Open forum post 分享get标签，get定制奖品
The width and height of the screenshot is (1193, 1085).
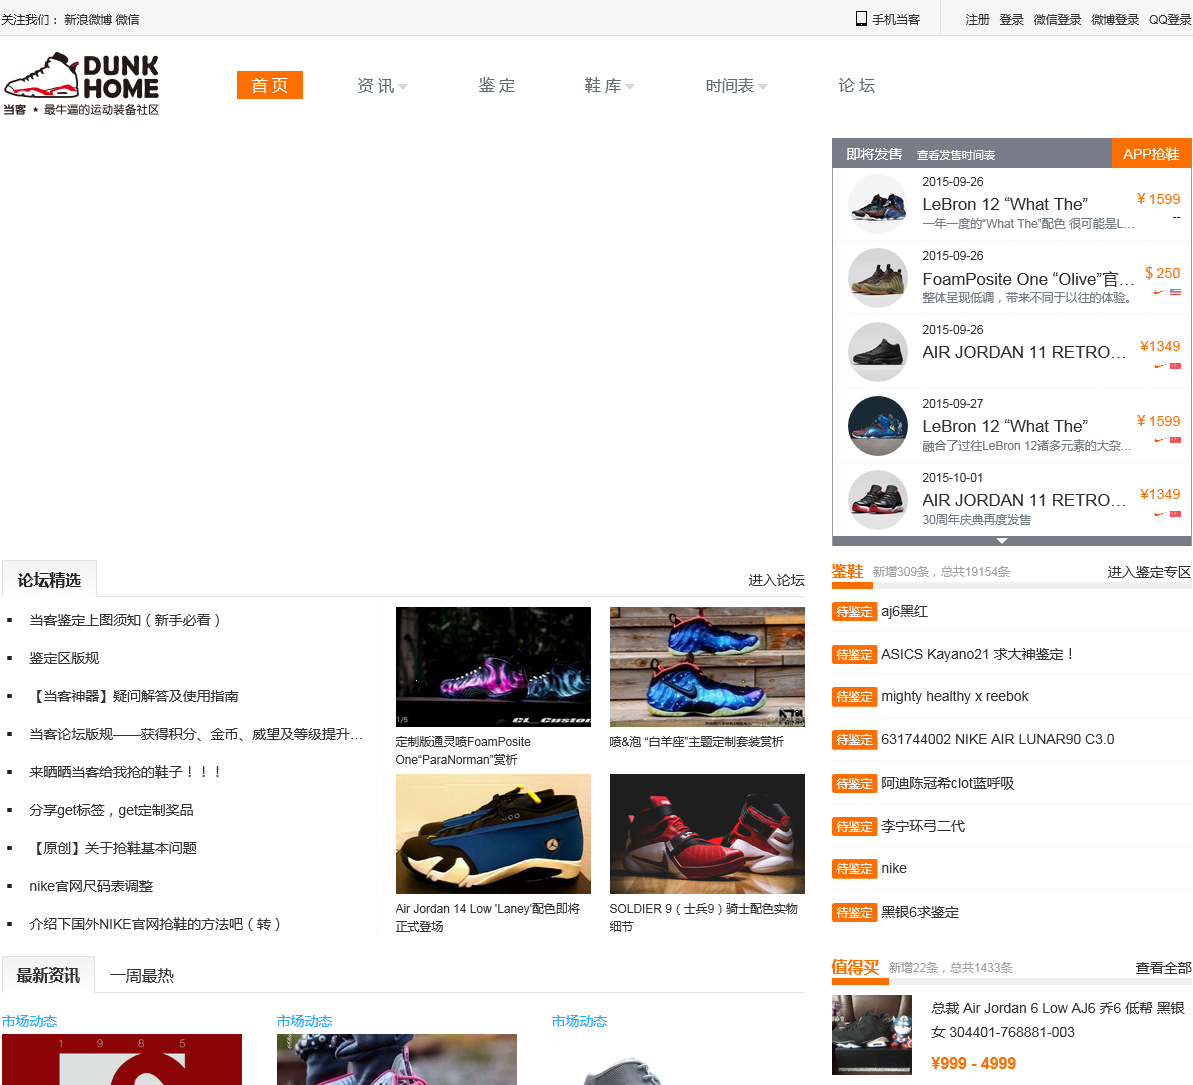[111, 810]
